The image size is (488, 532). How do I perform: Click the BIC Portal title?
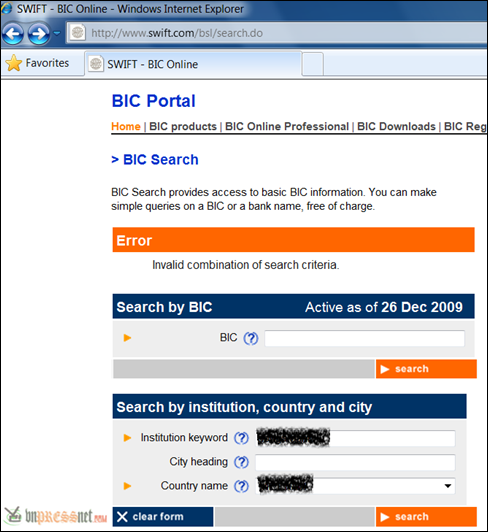coord(153,101)
